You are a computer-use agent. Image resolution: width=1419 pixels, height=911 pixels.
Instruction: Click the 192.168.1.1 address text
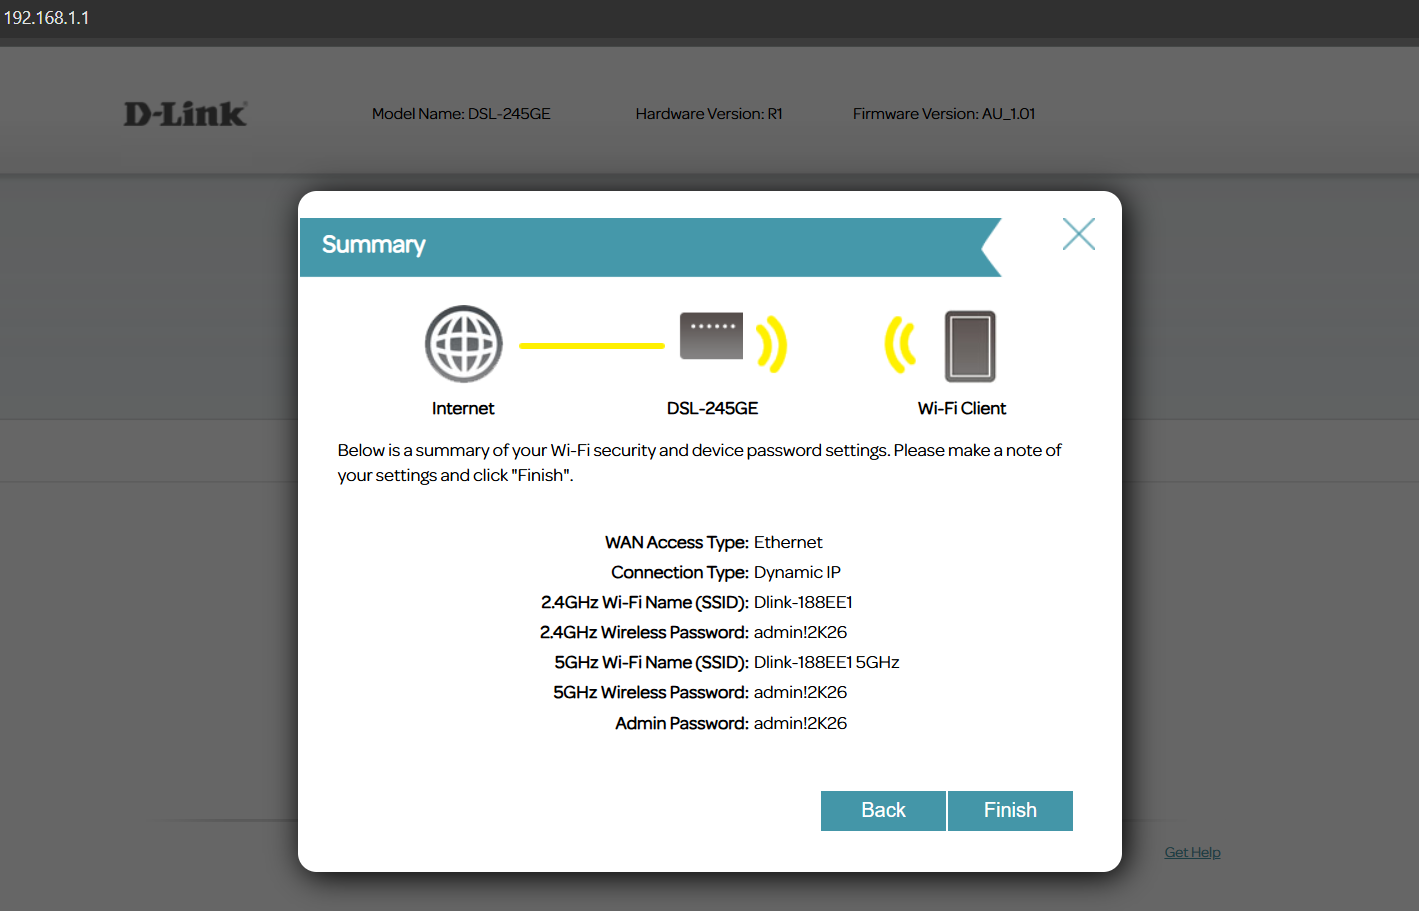click(47, 18)
